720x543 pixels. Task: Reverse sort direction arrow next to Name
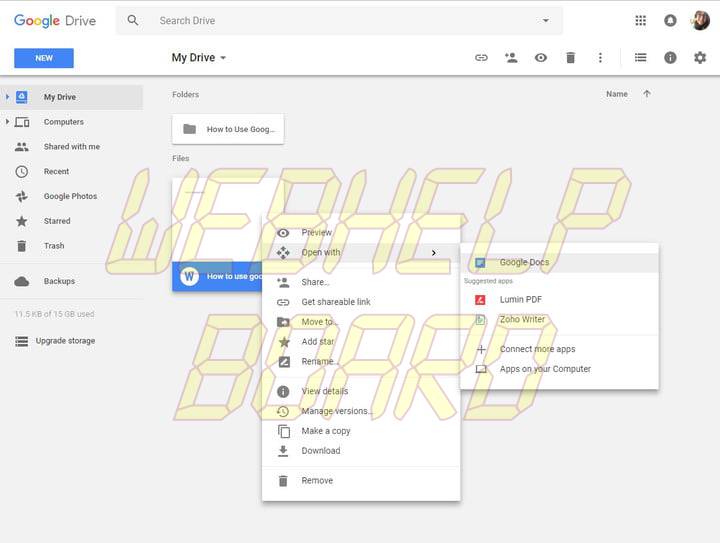[647, 94]
